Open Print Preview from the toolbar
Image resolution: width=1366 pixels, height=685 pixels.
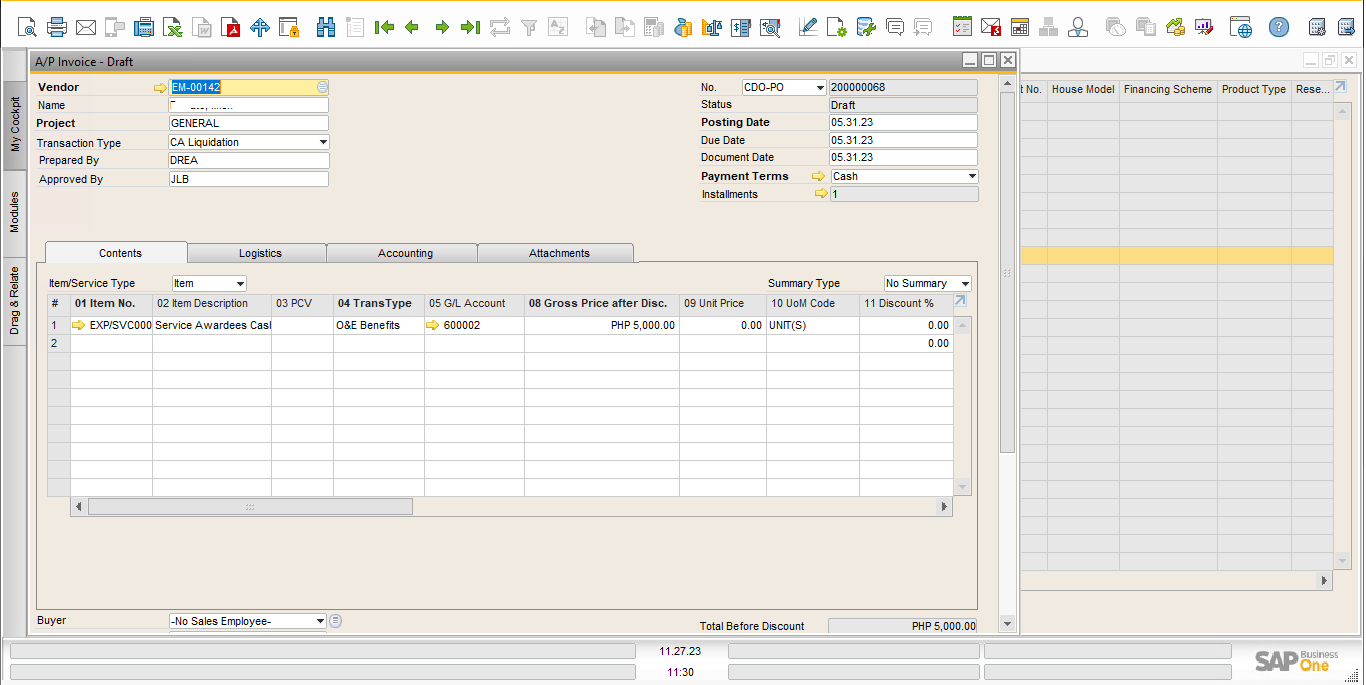[27, 27]
